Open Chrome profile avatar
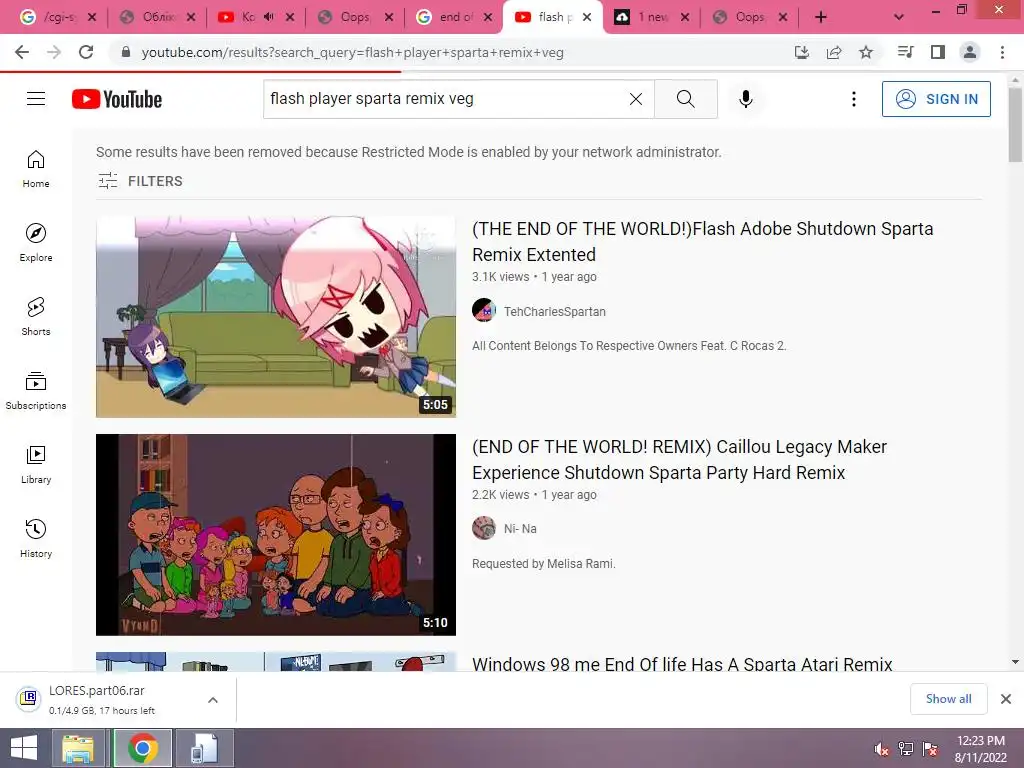This screenshot has height=768, width=1024. (x=970, y=52)
